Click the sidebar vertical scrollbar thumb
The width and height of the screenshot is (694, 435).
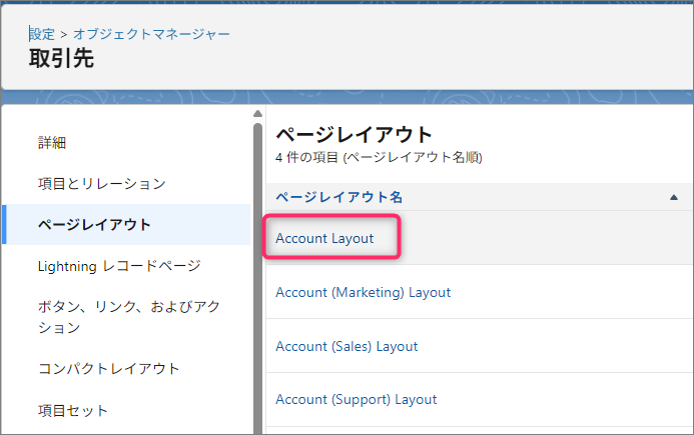[x=258, y=270]
